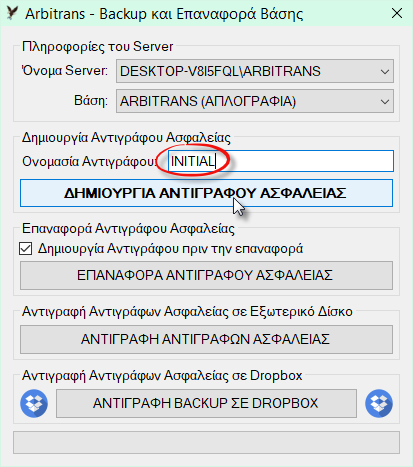This screenshot has width=413, height=467.
Task: Open the DESKTOP-V8I5FQL\ARBITRANS server combo box
Action: coord(255,71)
